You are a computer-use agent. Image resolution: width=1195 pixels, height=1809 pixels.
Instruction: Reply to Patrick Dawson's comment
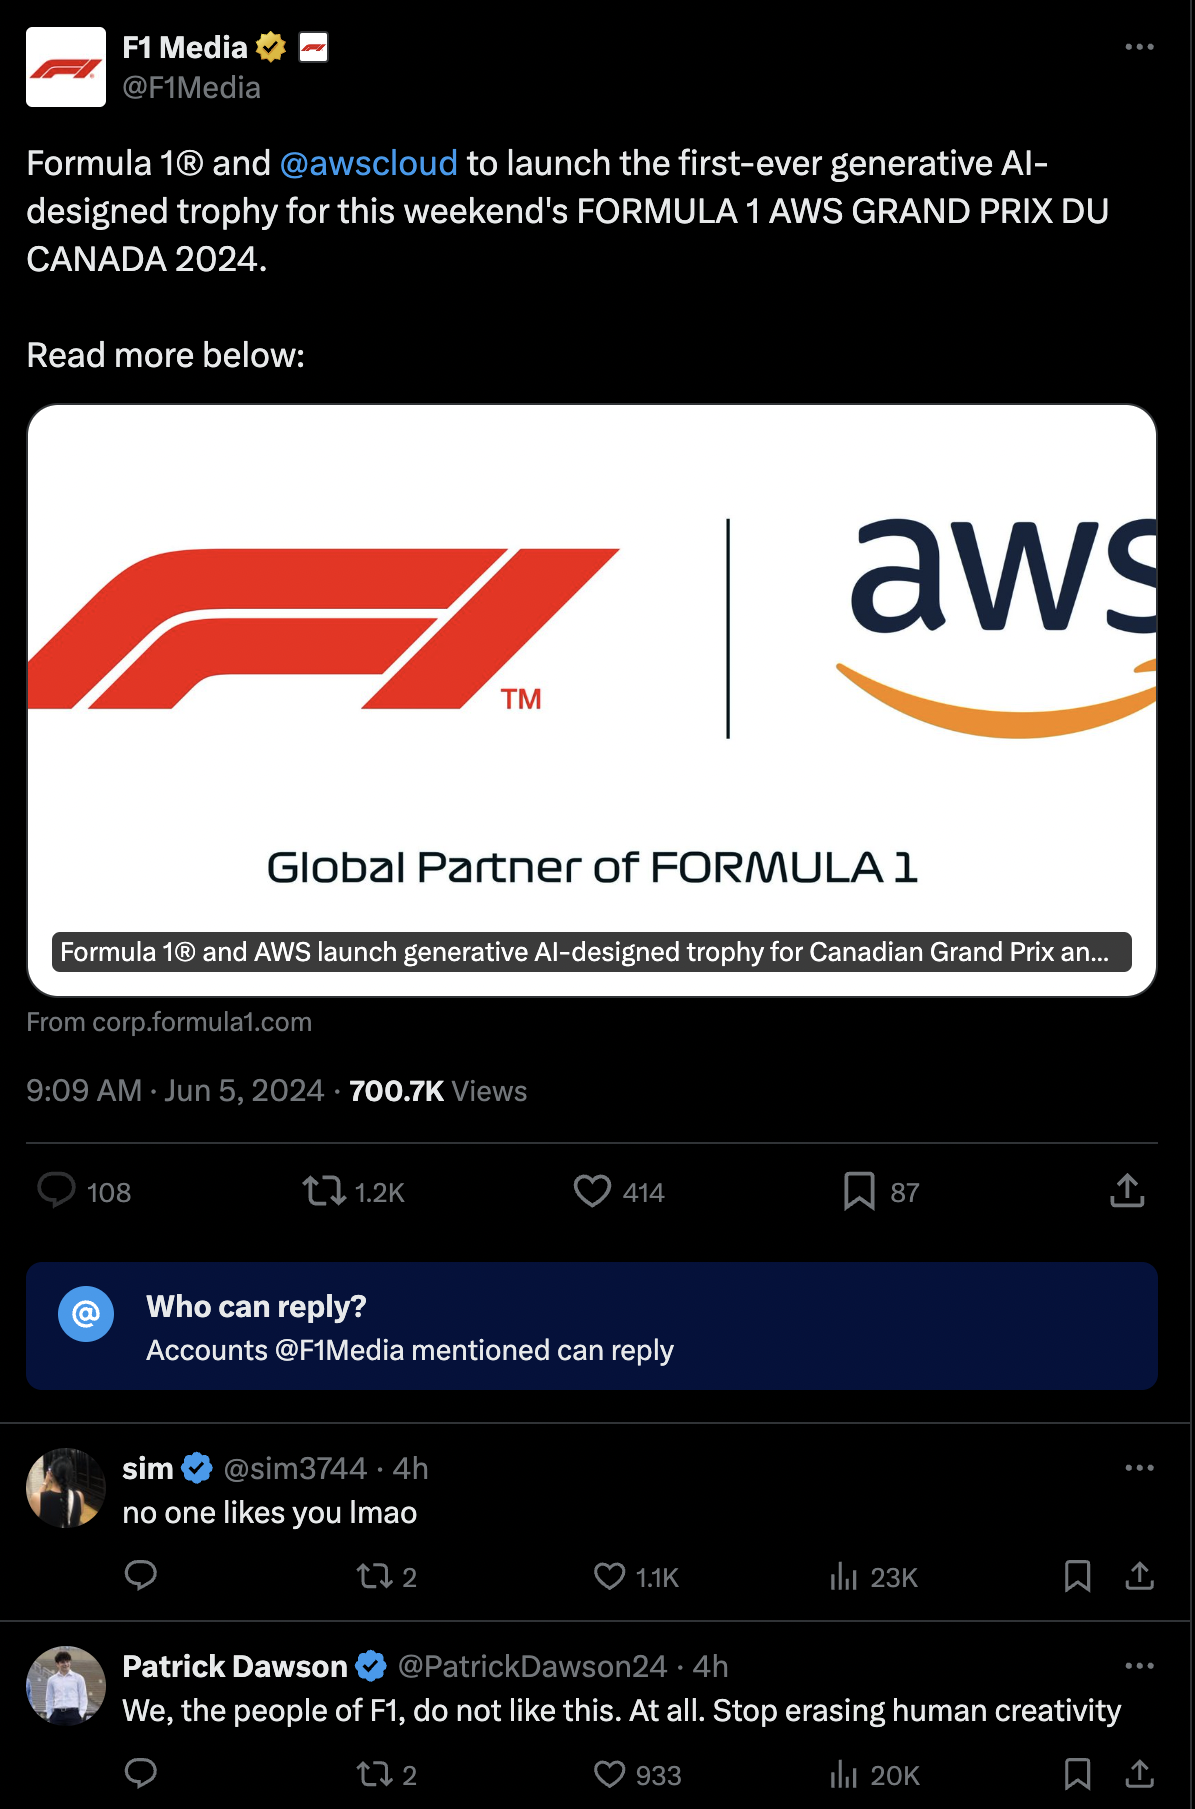click(x=141, y=1774)
